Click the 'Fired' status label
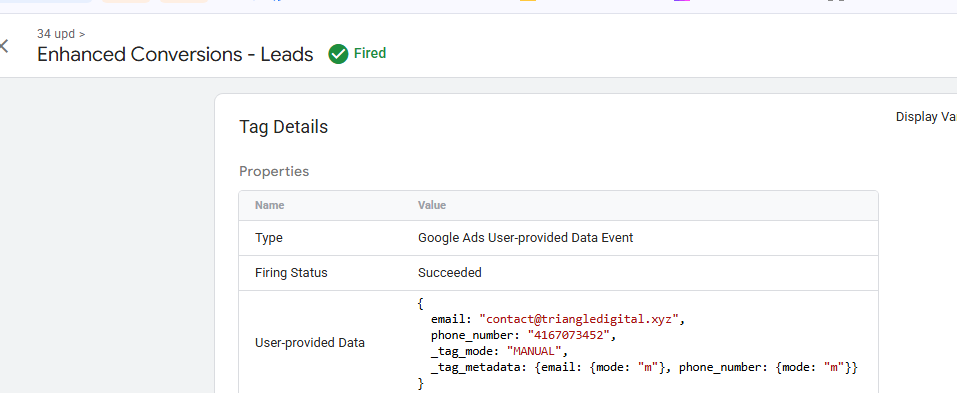Screen dimensions: 957x393 pos(370,54)
